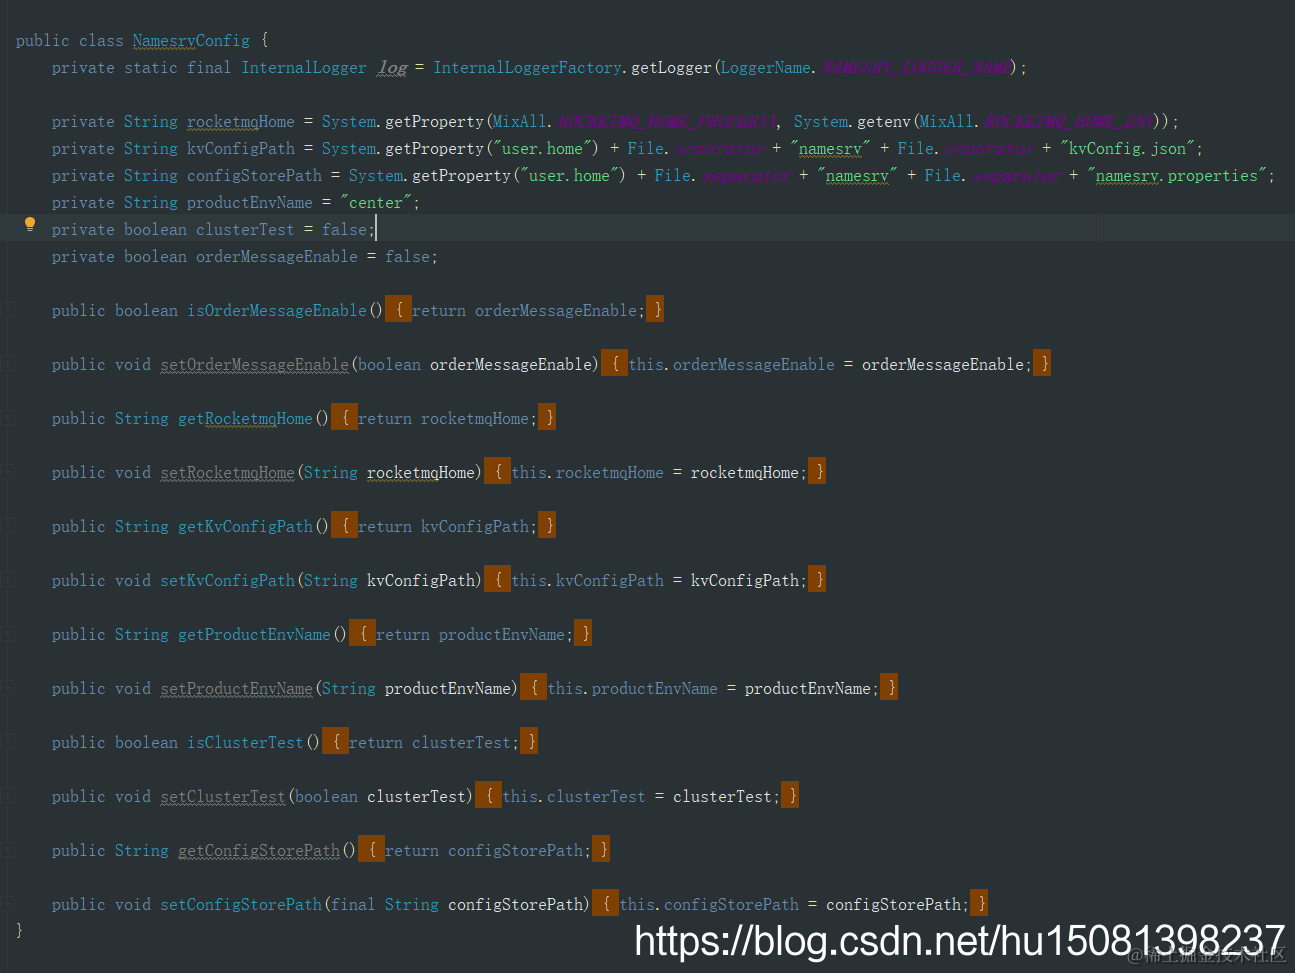The image size is (1295, 973).
Task: Click closing brace highlight of setConfigStorePath method
Action: (980, 903)
